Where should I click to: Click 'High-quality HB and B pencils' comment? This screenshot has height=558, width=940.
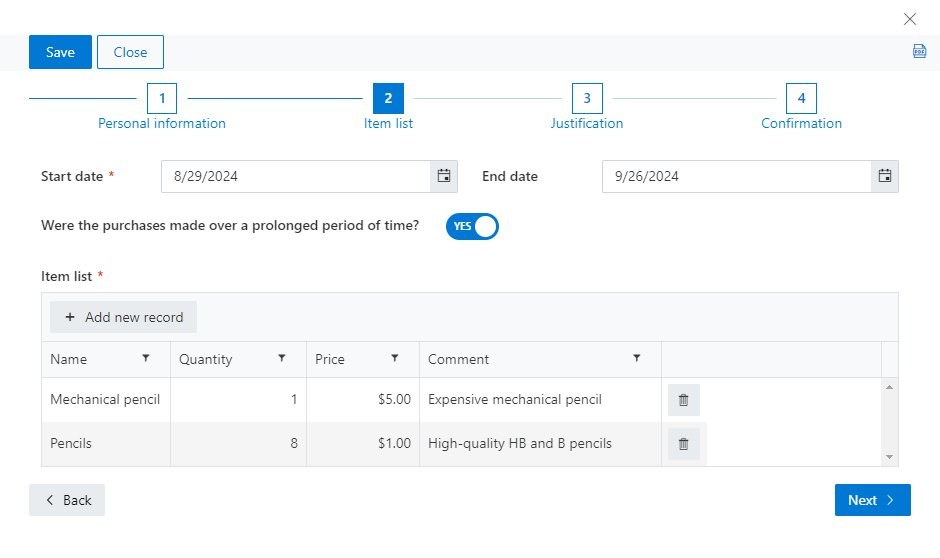coord(540,444)
